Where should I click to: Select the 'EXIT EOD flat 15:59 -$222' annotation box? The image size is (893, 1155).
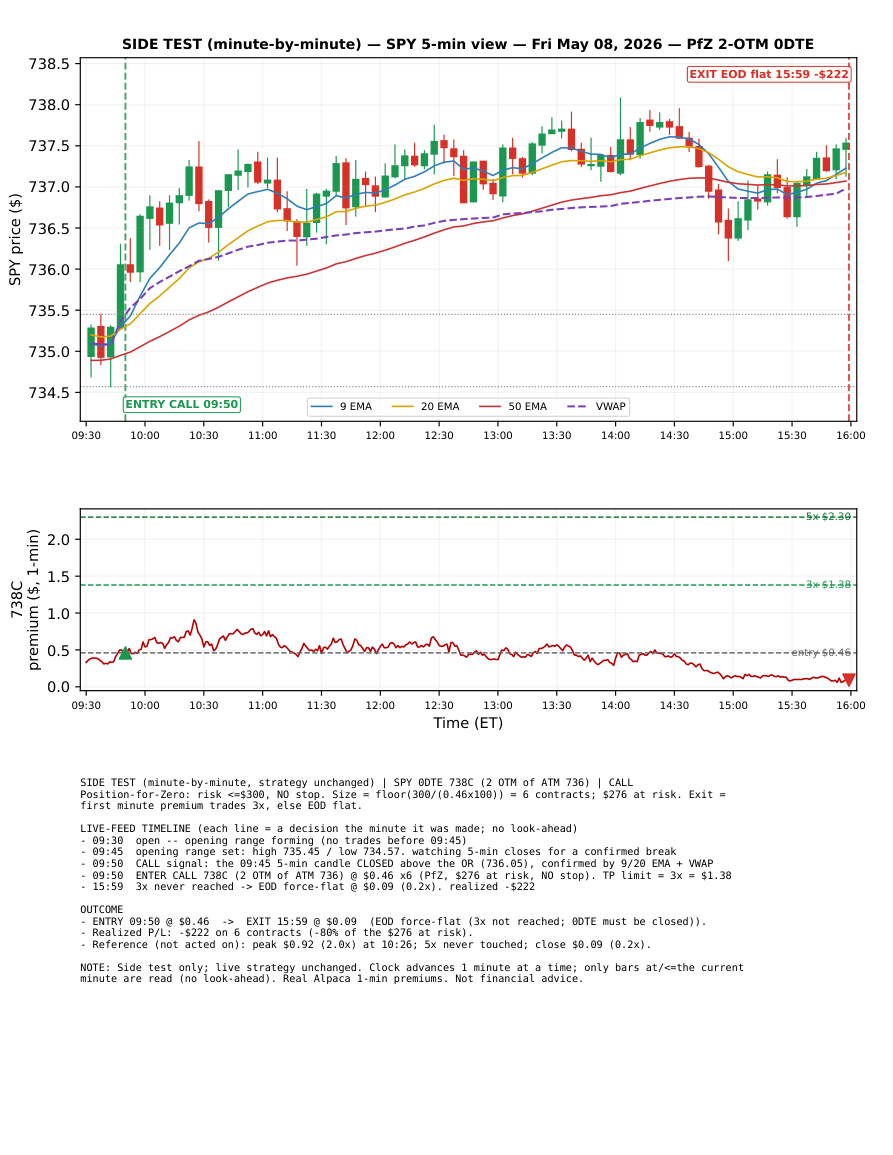coord(769,74)
